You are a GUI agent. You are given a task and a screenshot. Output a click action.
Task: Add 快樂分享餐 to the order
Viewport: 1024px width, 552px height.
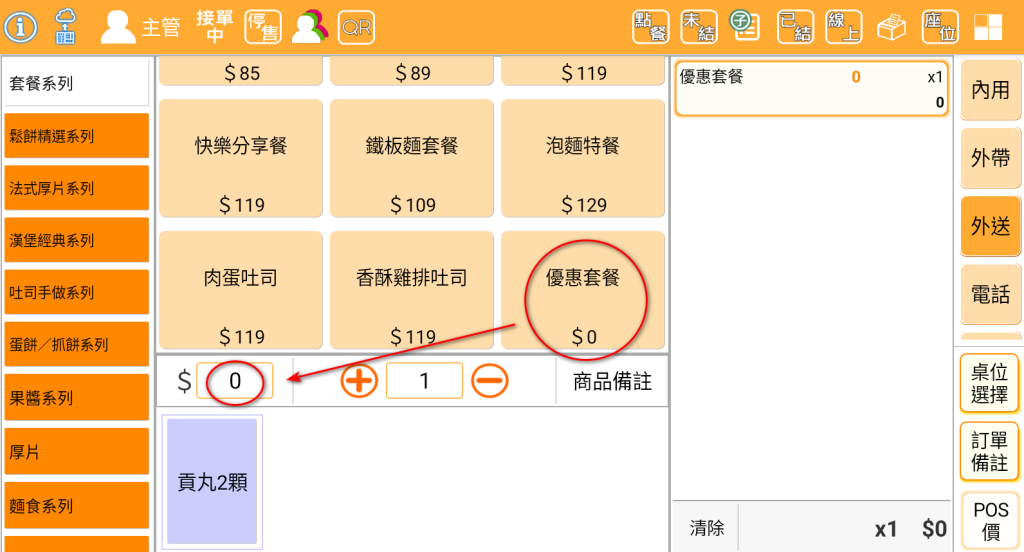241,160
